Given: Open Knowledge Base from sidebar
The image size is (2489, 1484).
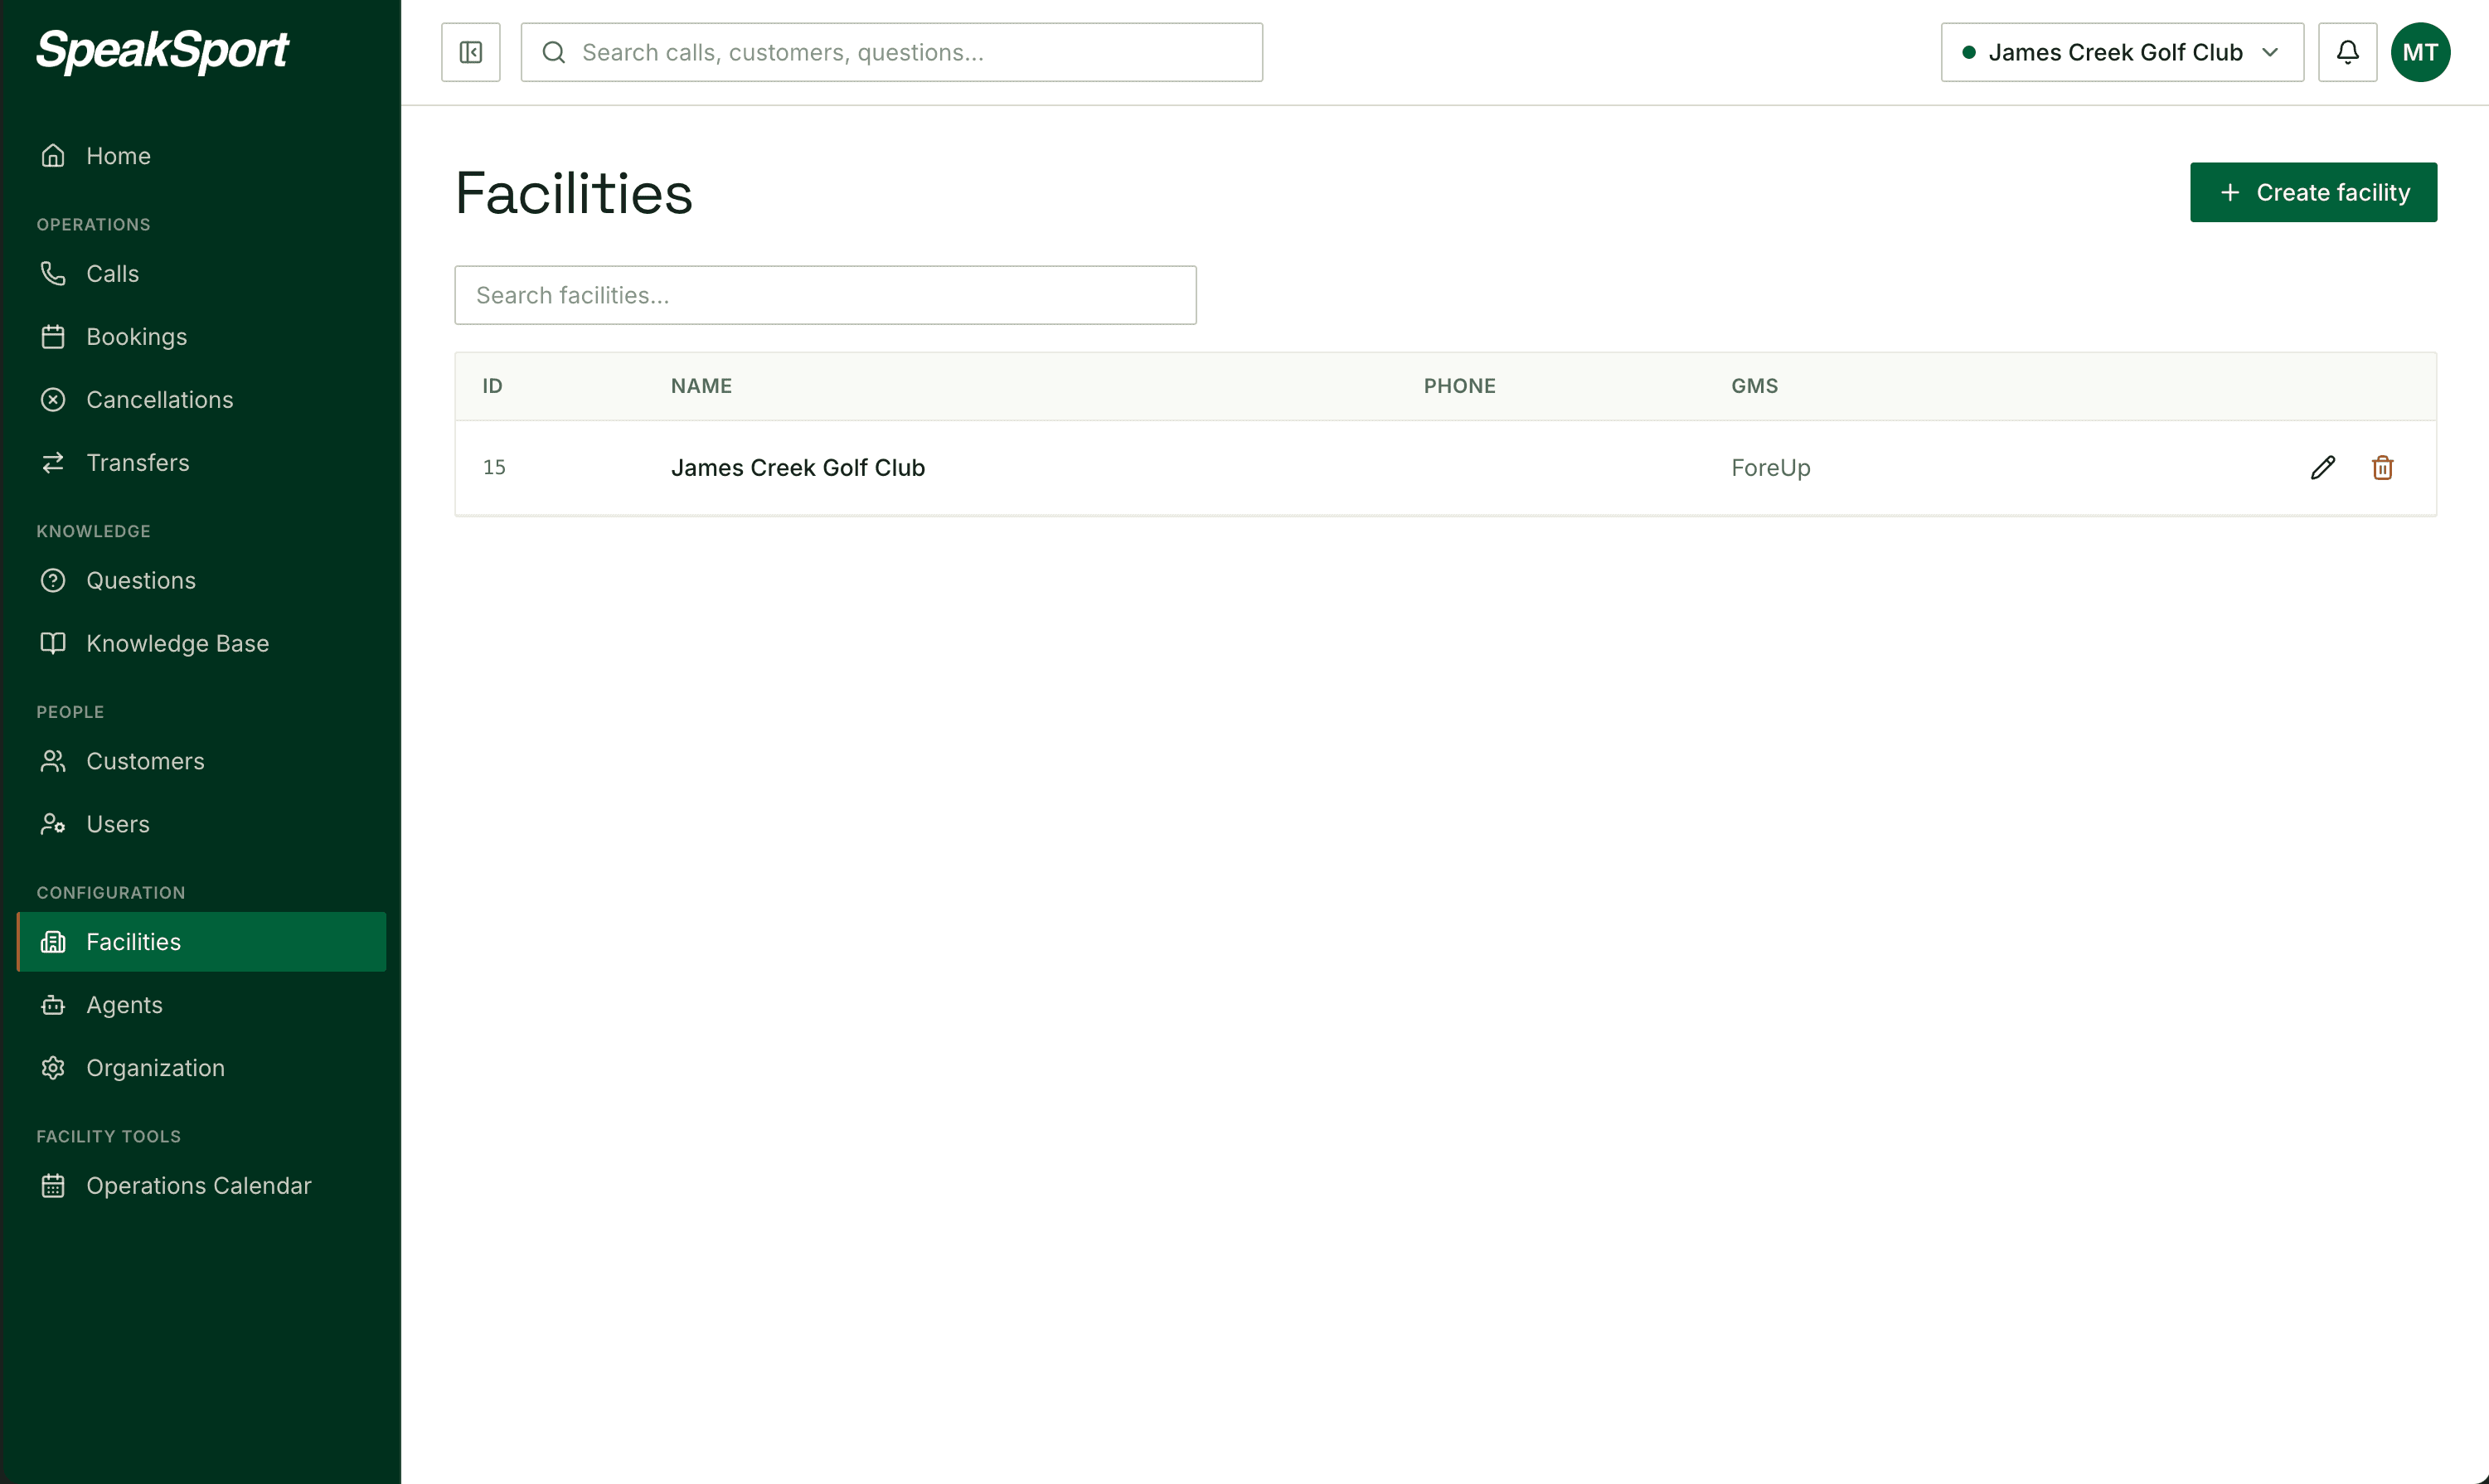Looking at the screenshot, I should pos(201,643).
